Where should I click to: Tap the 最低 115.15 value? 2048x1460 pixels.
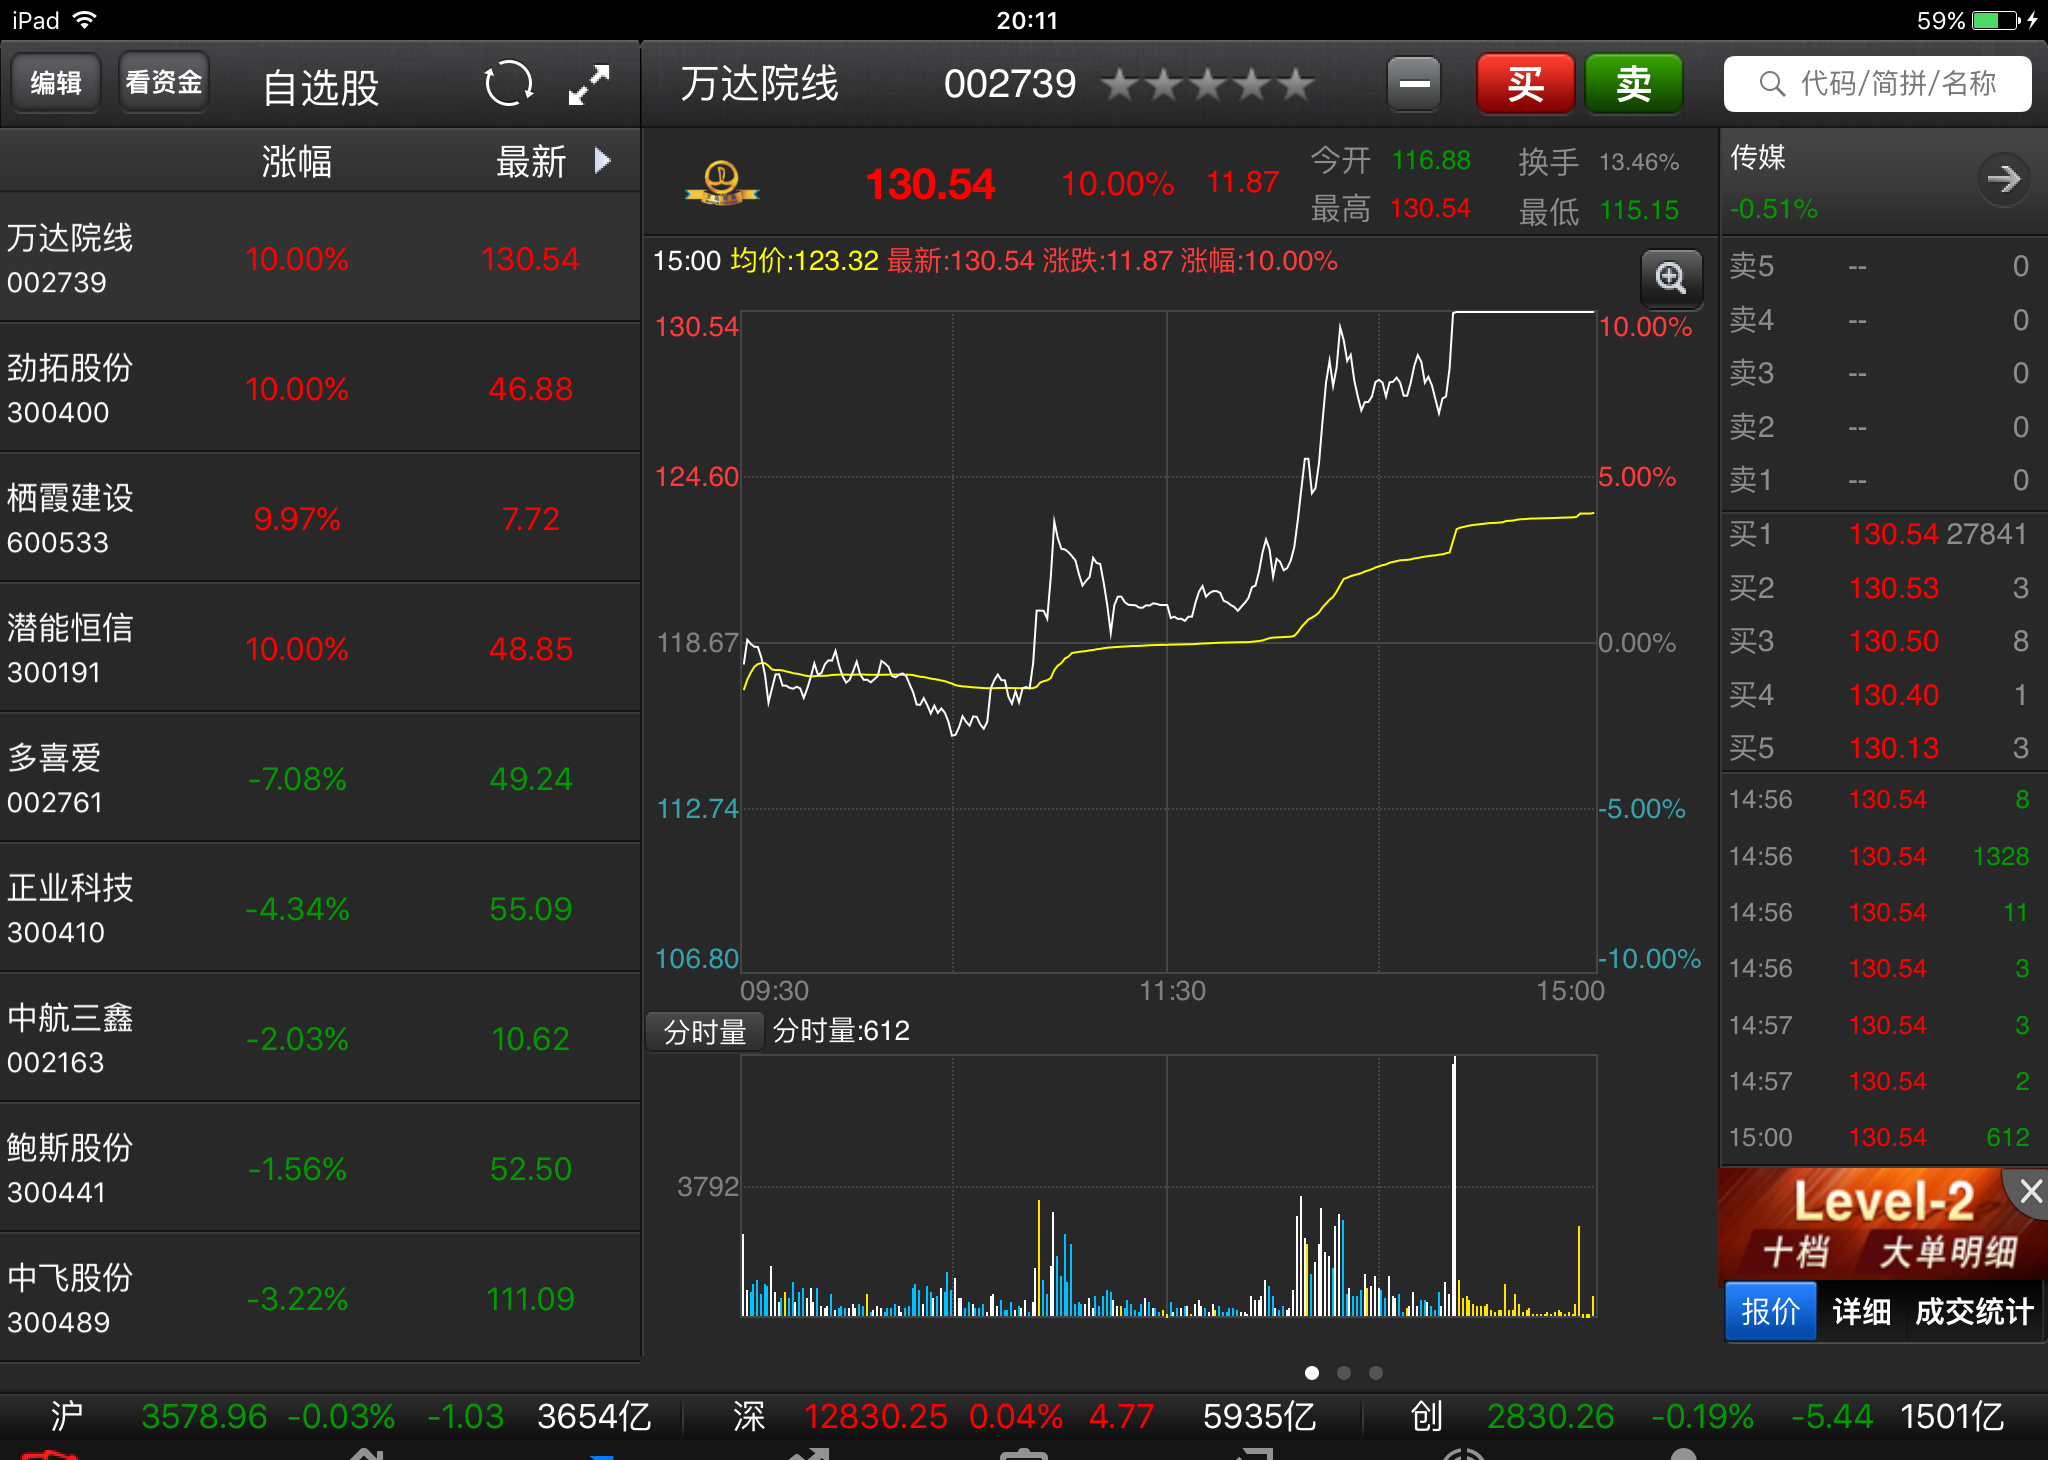pyautogui.click(x=1638, y=210)
